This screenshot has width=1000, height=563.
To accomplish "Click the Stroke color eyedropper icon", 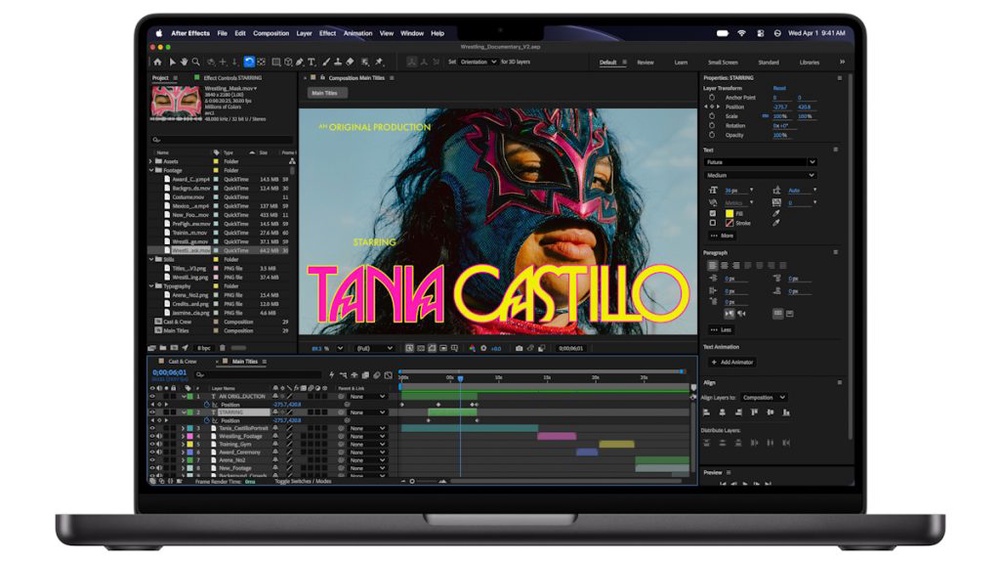I will 776,223.
